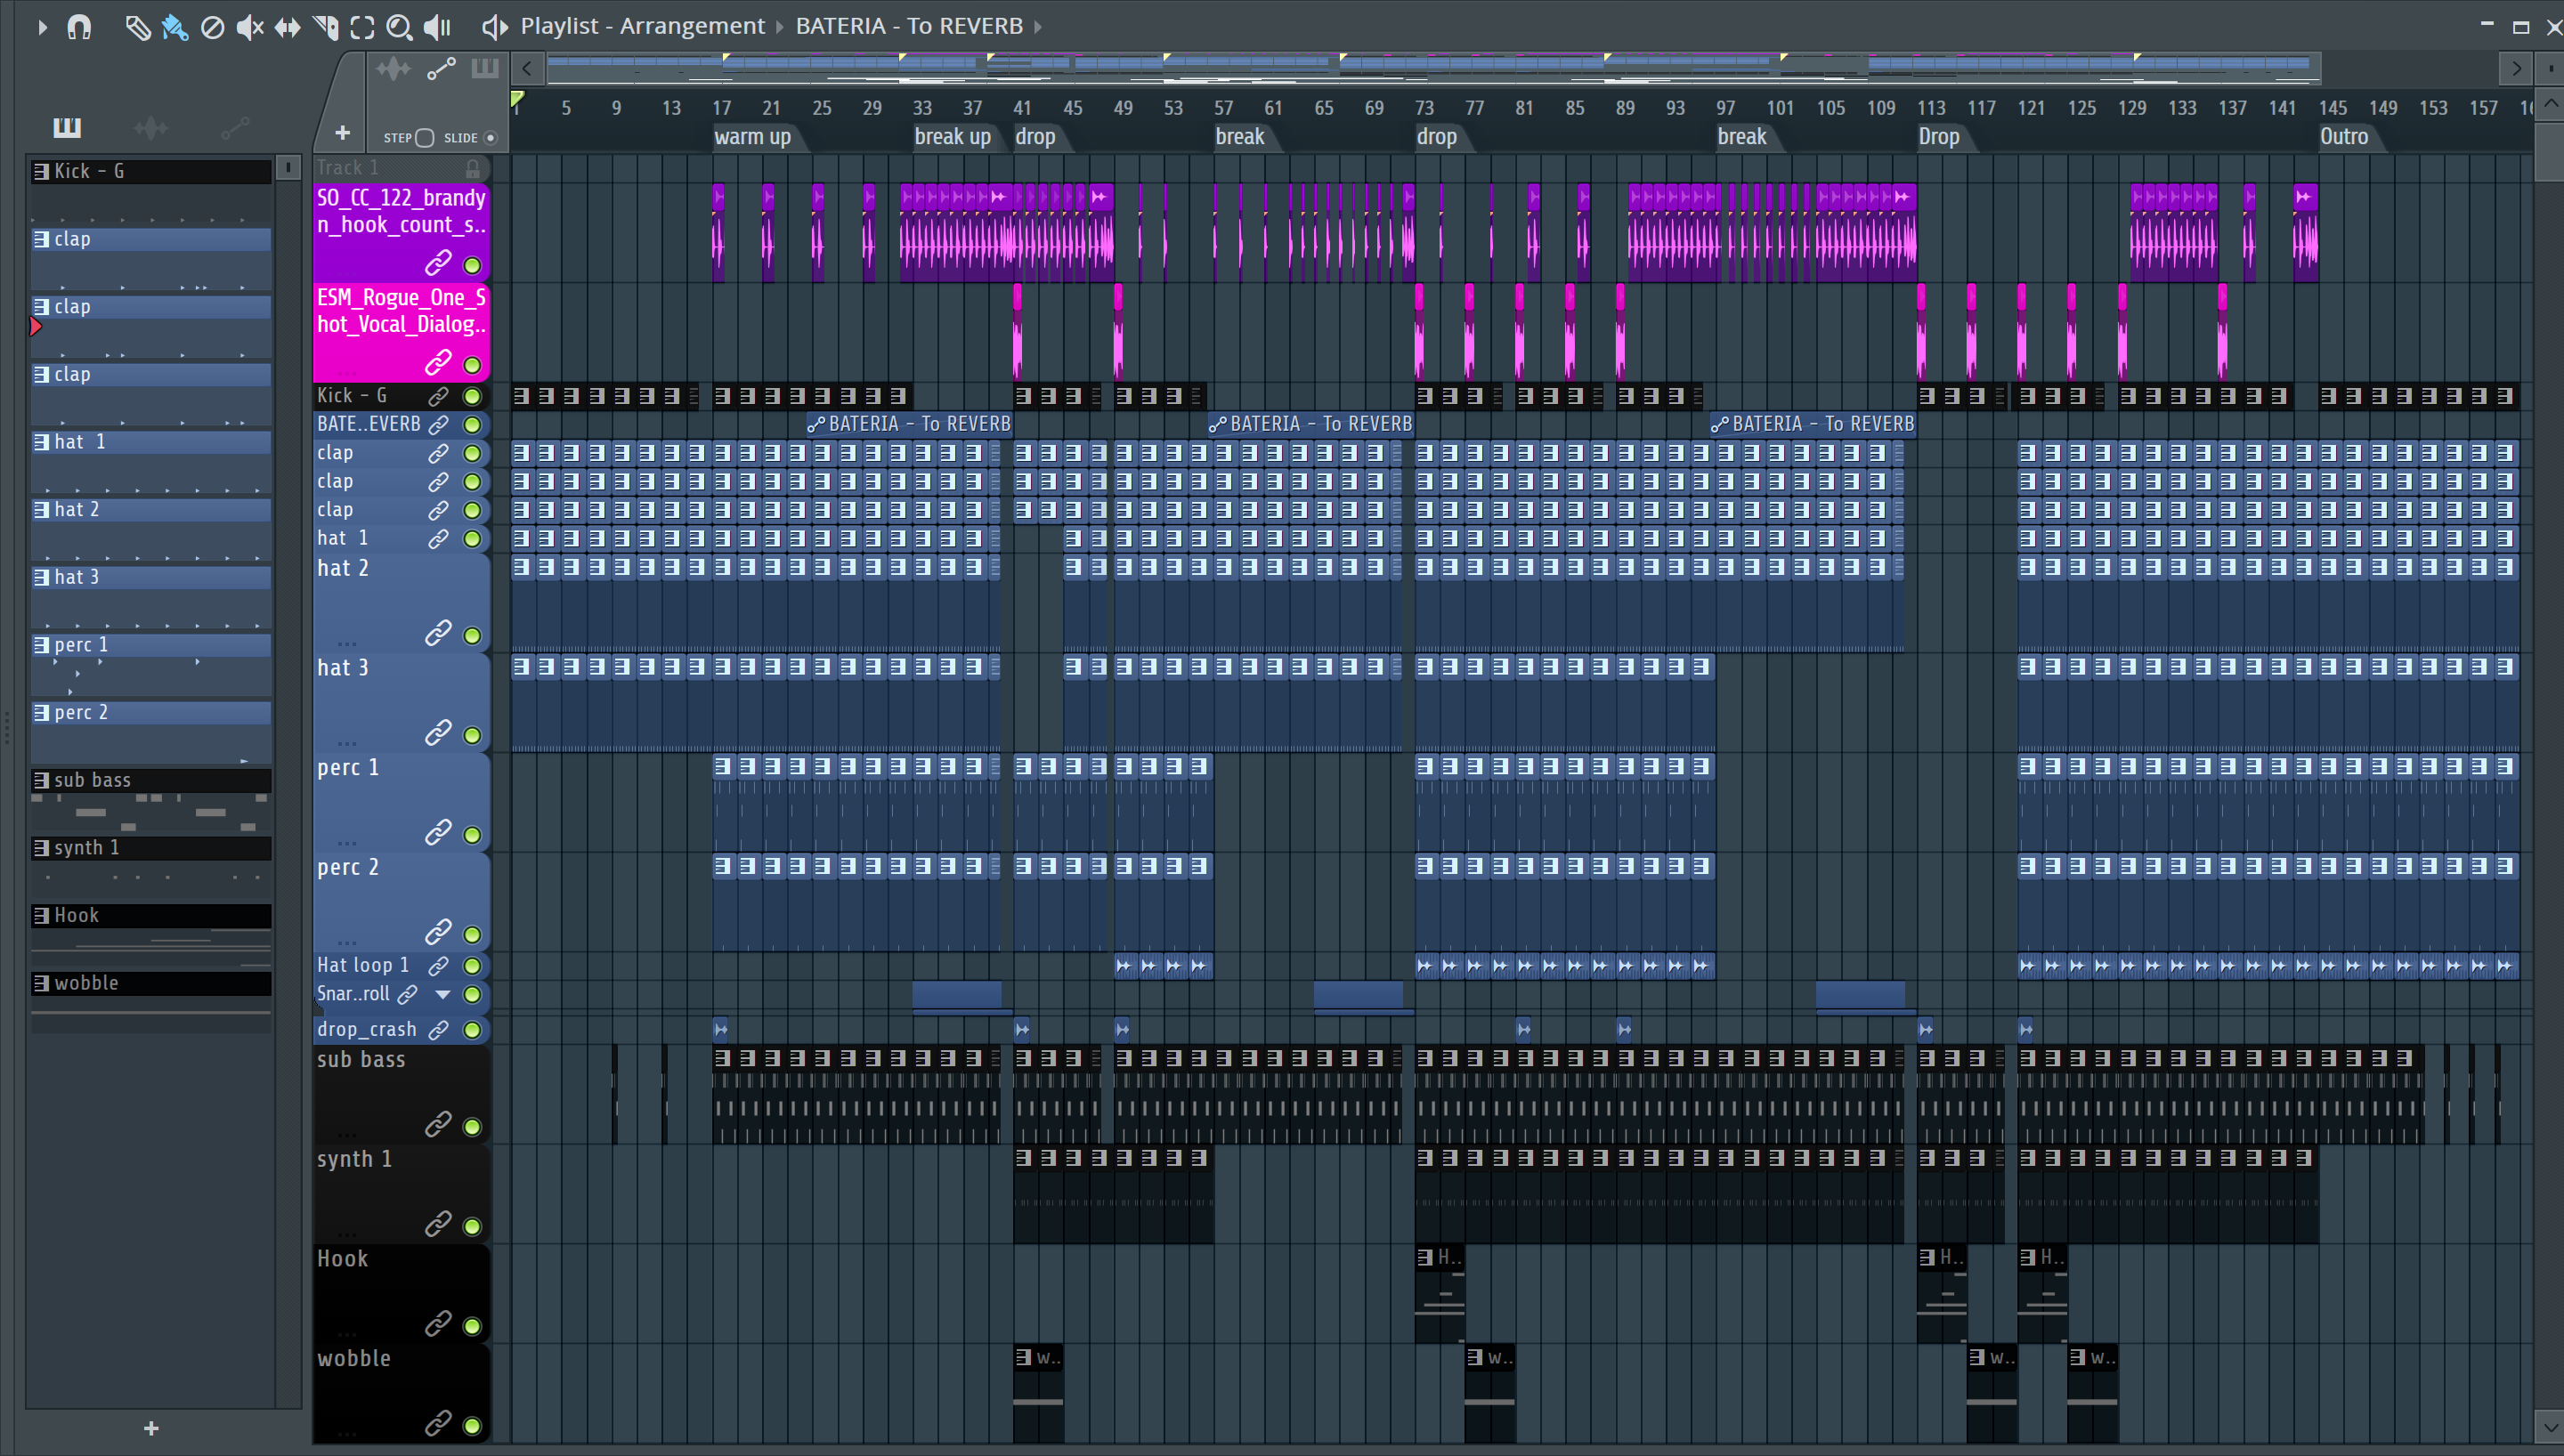Viewport: 2564px width, 1456px height.
Task: Select the Playback tool
Action: tap(438, 27)
